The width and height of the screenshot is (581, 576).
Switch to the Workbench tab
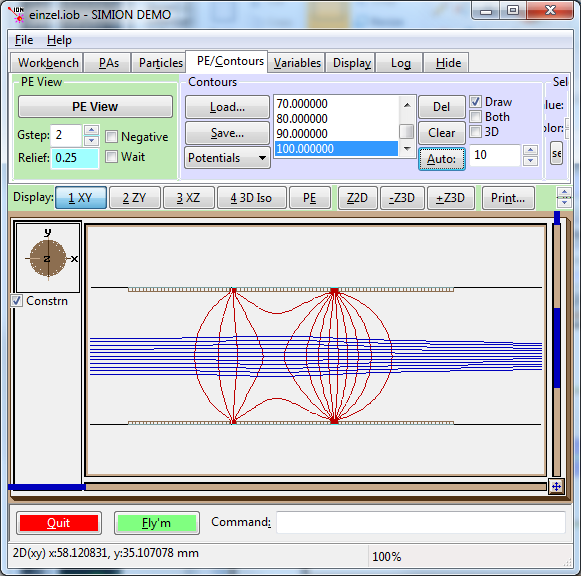[48, 63]
